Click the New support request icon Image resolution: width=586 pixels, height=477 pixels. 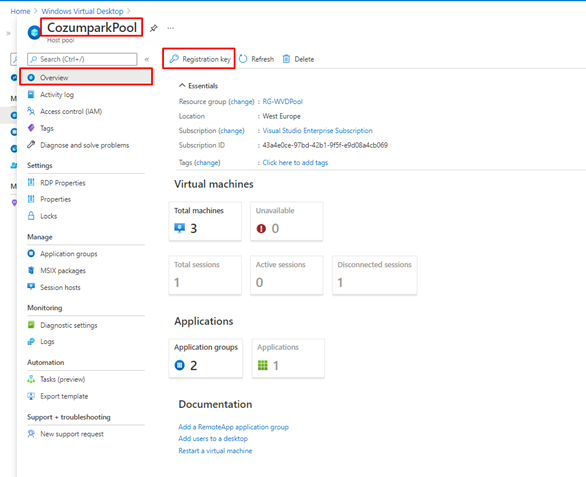31,434
